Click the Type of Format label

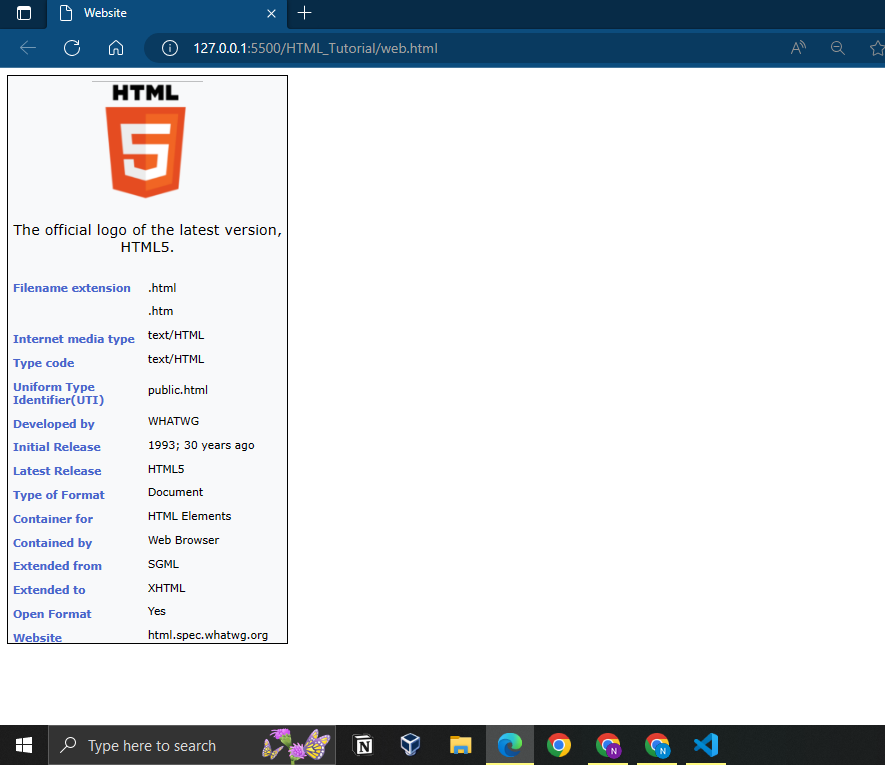[59, 495]
